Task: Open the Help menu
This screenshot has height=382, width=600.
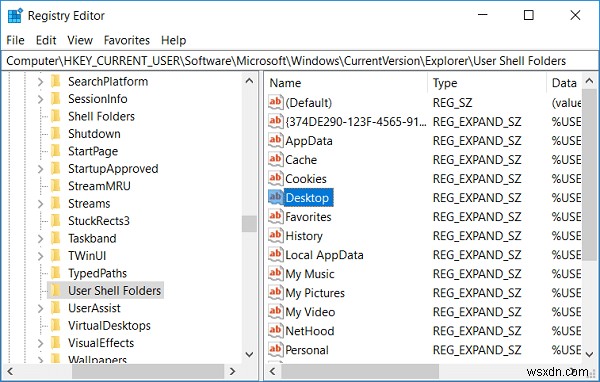Action: [173, 40]
